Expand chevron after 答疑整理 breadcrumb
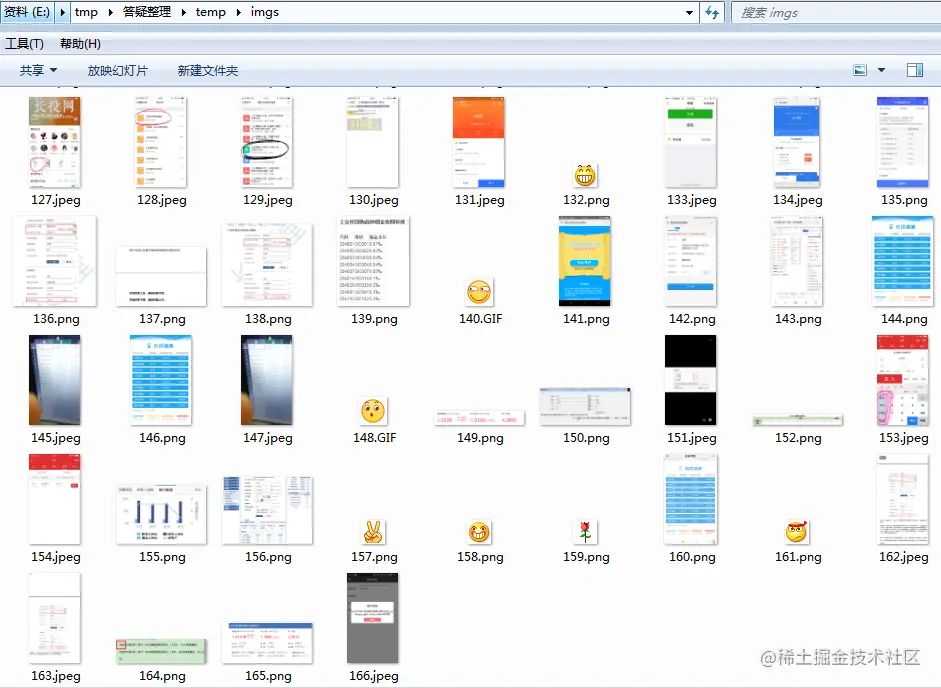Screen dimensions: 941x688 pos(184,13)
